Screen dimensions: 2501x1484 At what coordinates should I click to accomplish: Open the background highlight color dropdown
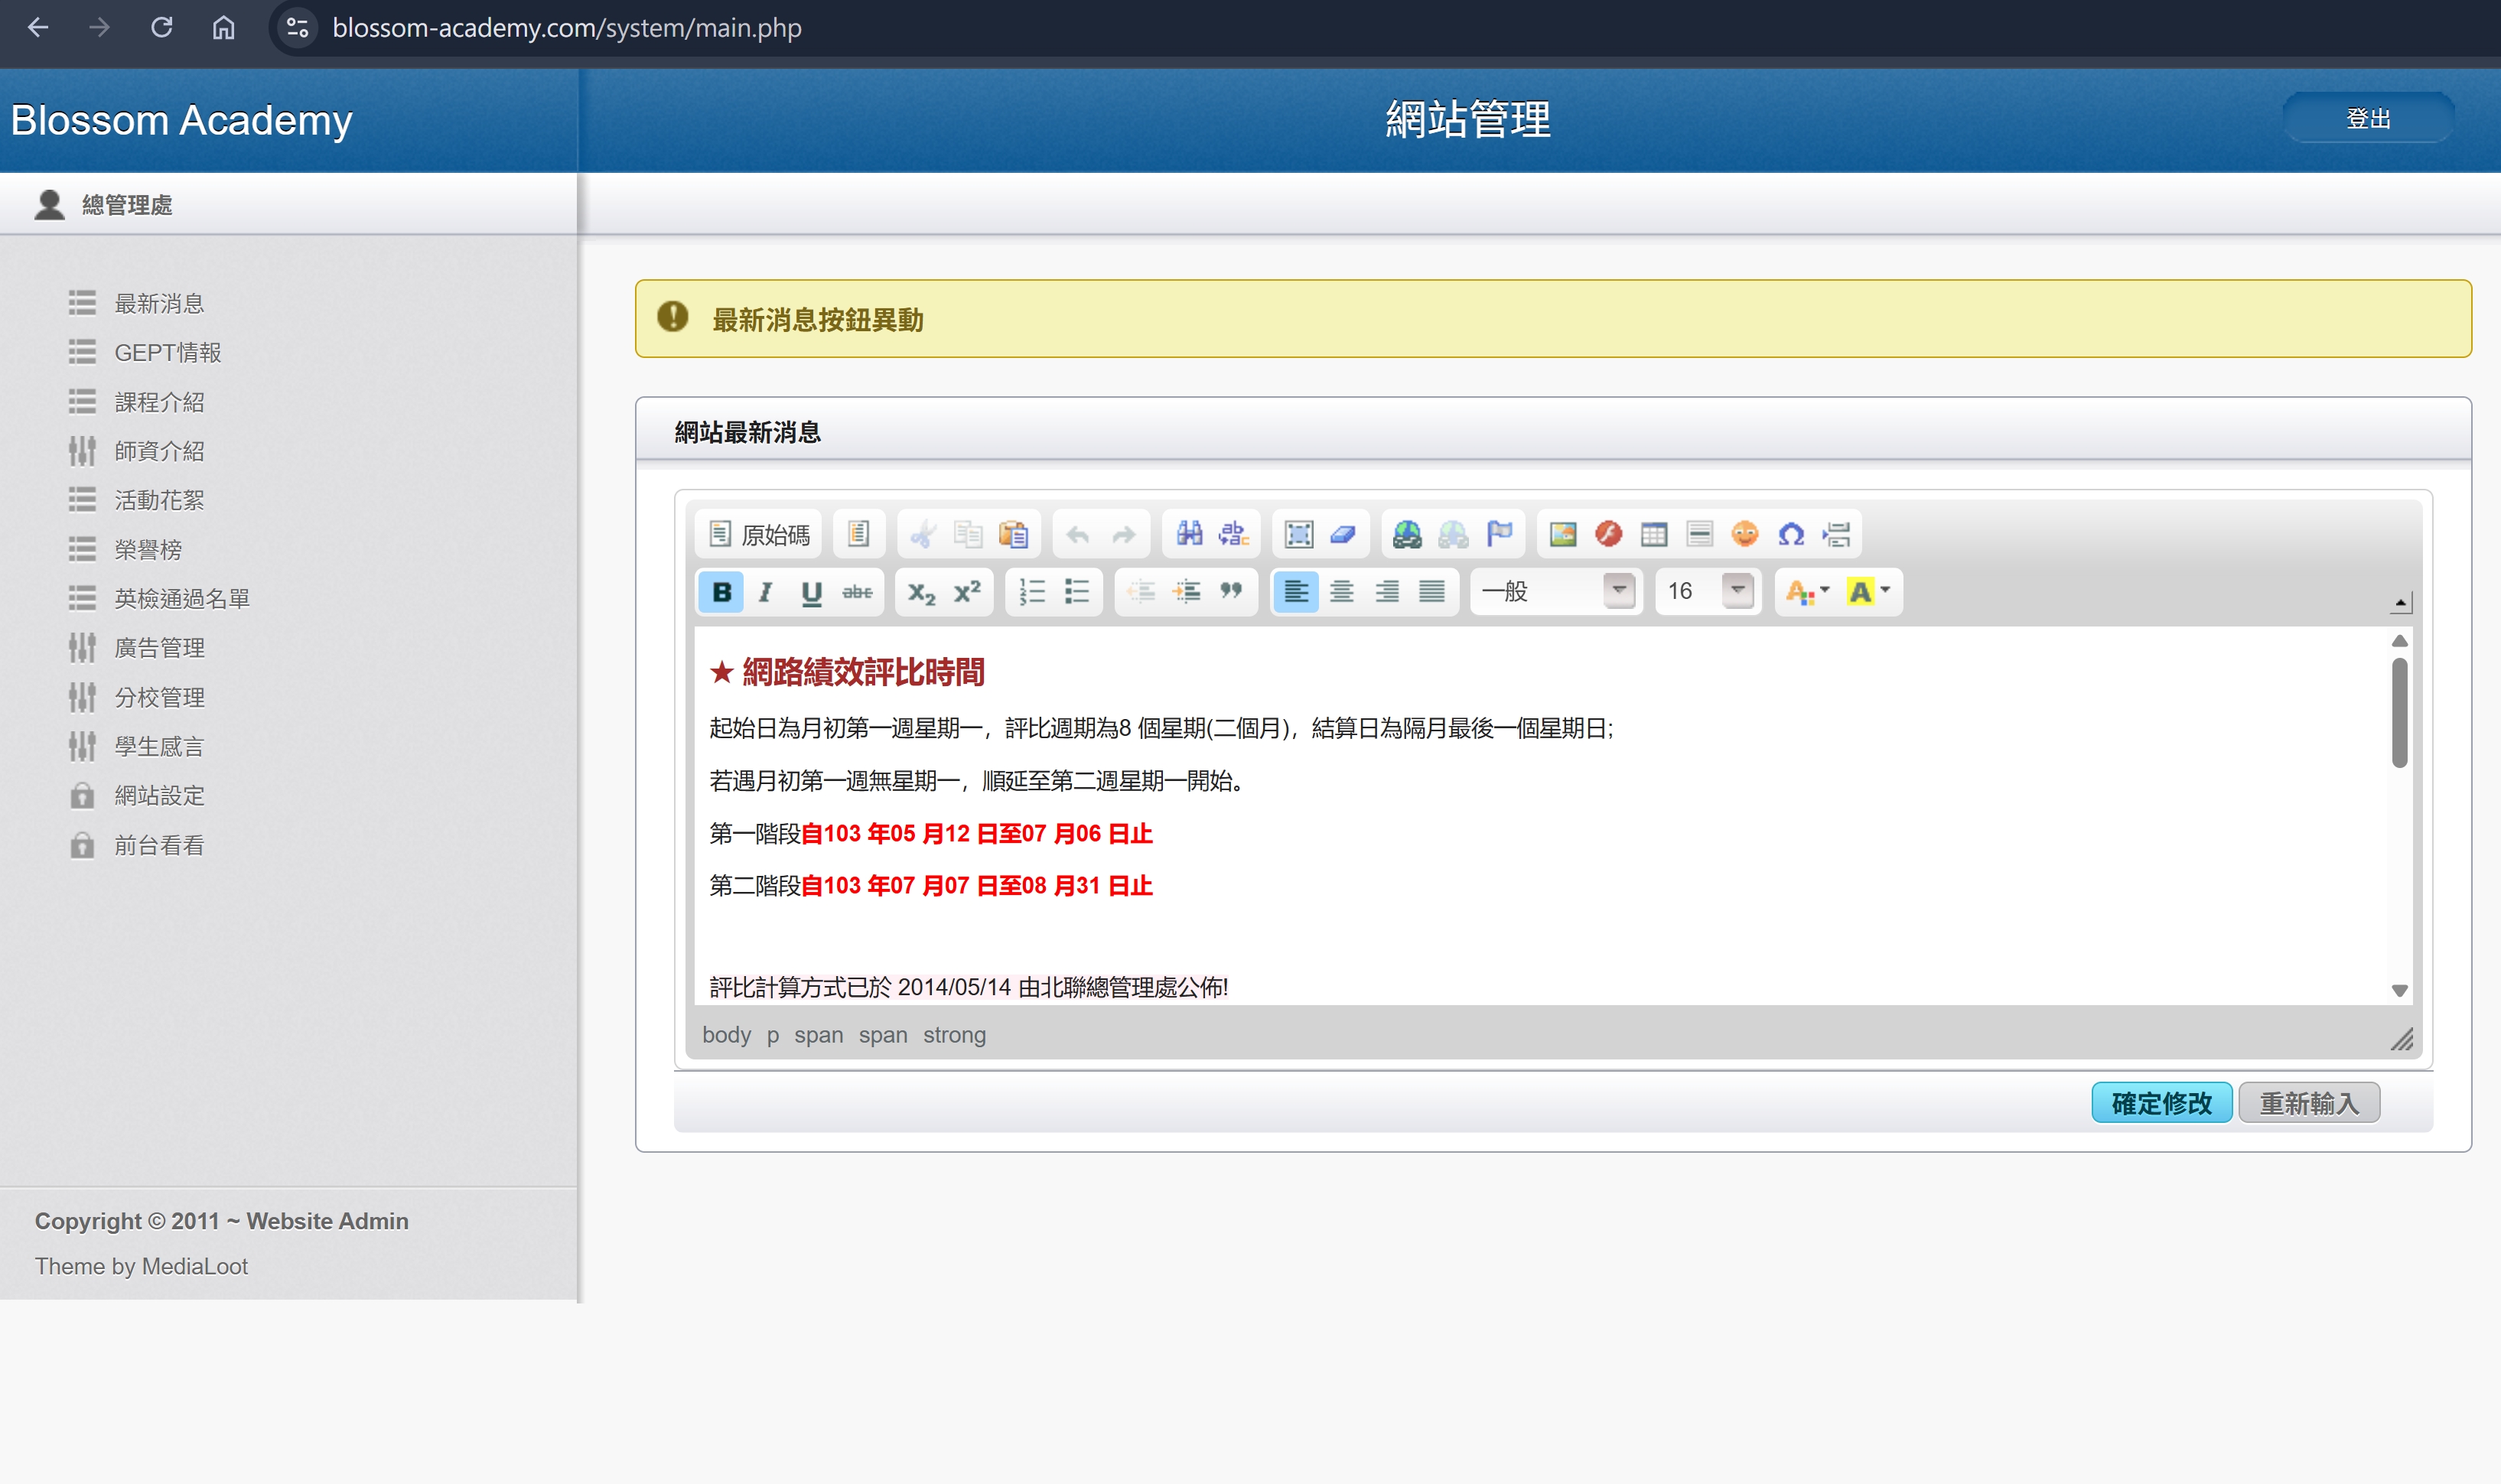pyautogui.click(x=1868, y=592)
